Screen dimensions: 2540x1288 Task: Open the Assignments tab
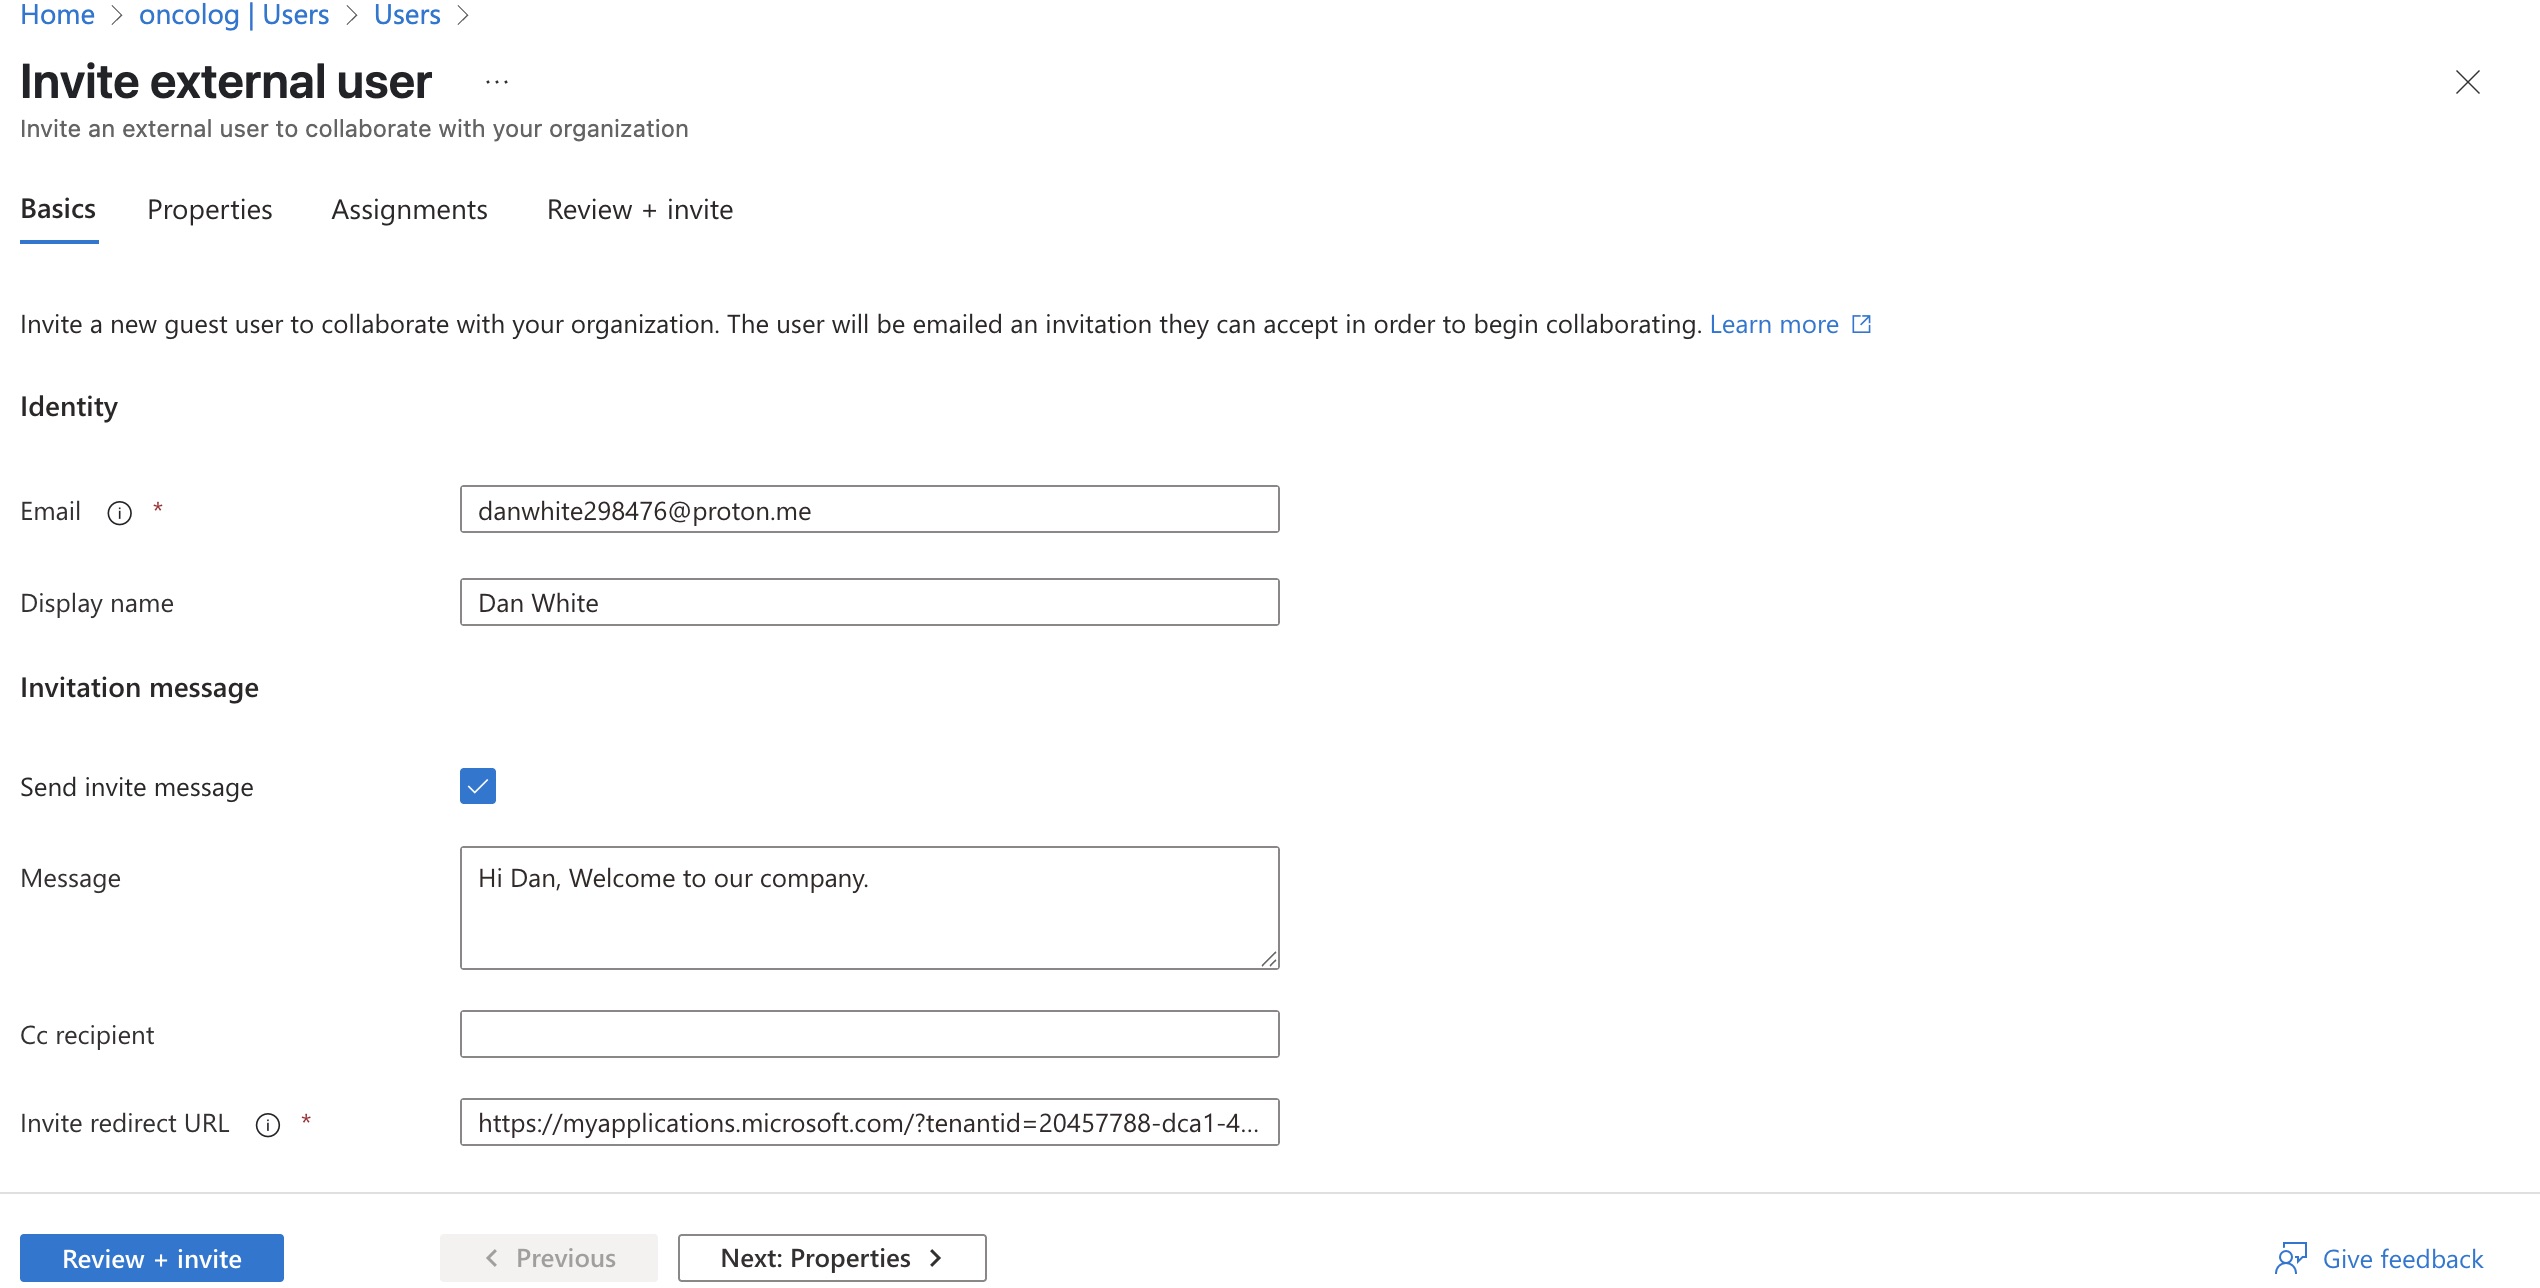410,210
